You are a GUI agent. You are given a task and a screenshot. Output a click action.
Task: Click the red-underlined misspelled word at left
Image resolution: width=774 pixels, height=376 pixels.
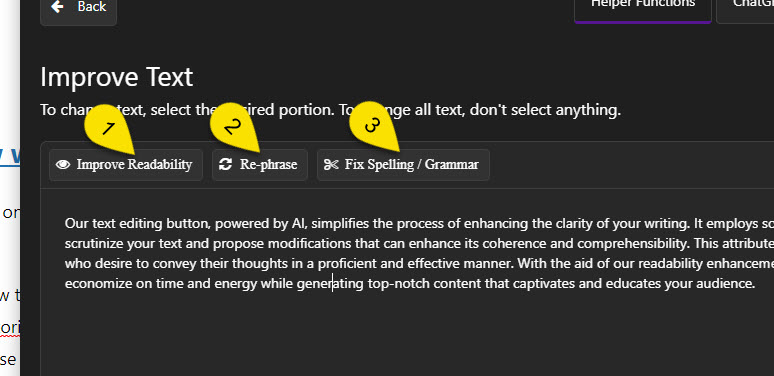(x=10, y=328)
